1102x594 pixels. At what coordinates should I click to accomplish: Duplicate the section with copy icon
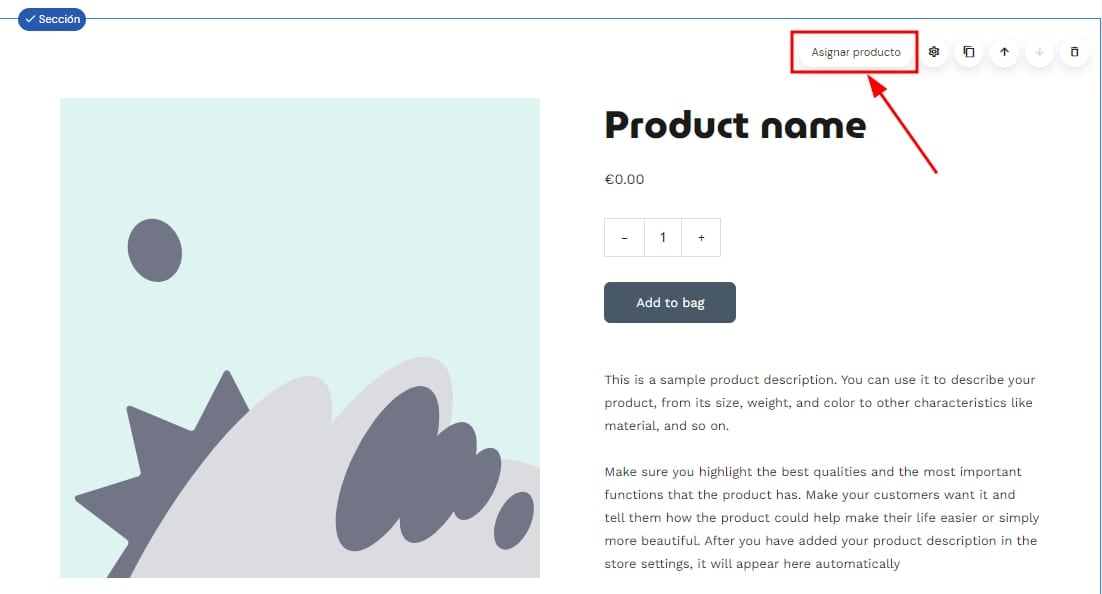click(968, 52)
